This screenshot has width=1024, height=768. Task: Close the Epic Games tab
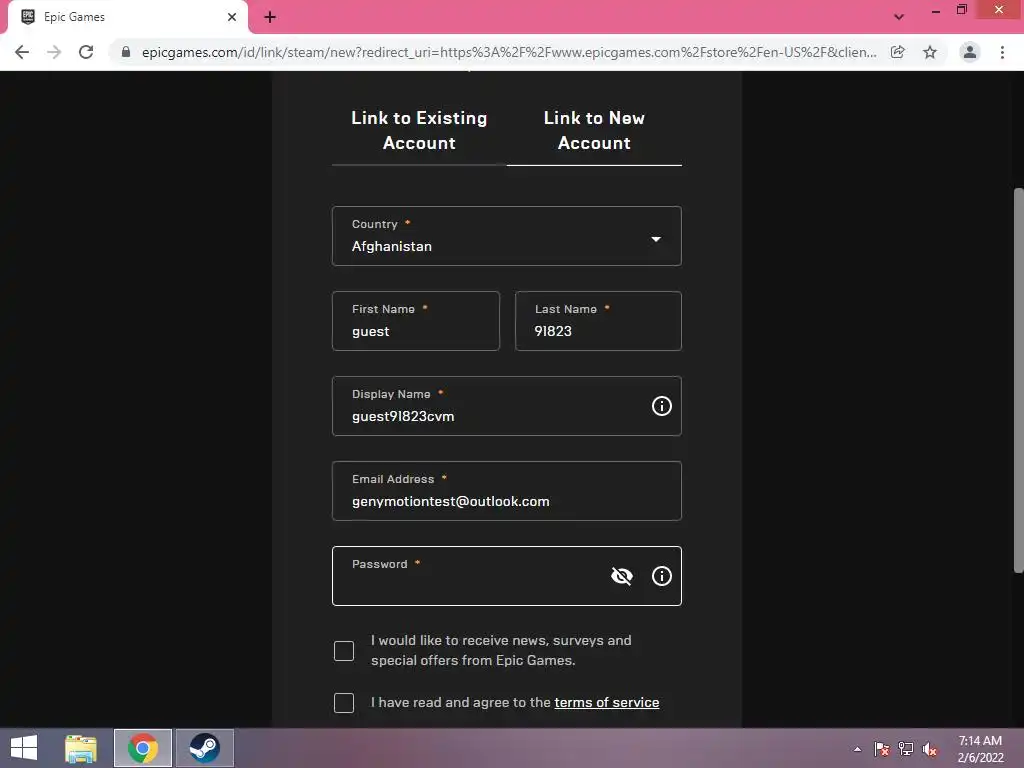coord(232,17)
